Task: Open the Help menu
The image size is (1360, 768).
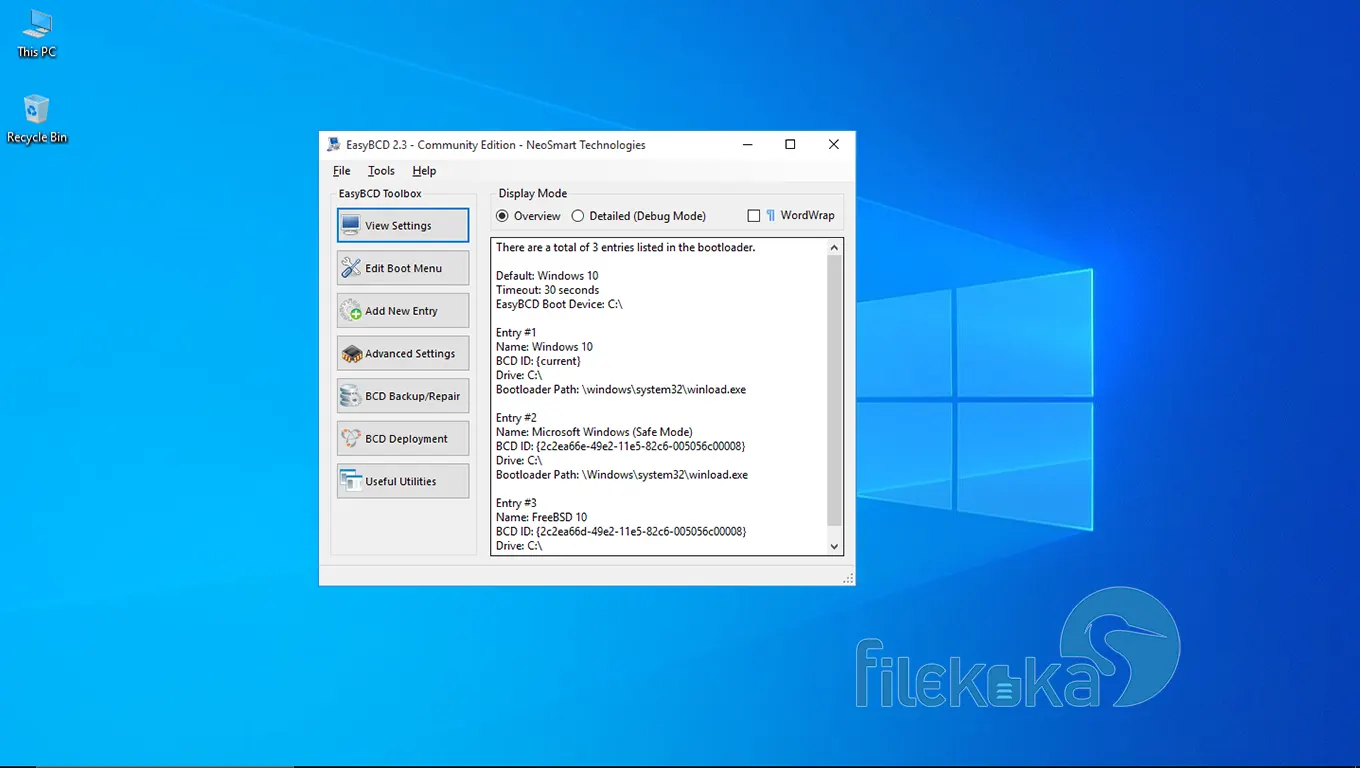Action: [x=424, y=171]
